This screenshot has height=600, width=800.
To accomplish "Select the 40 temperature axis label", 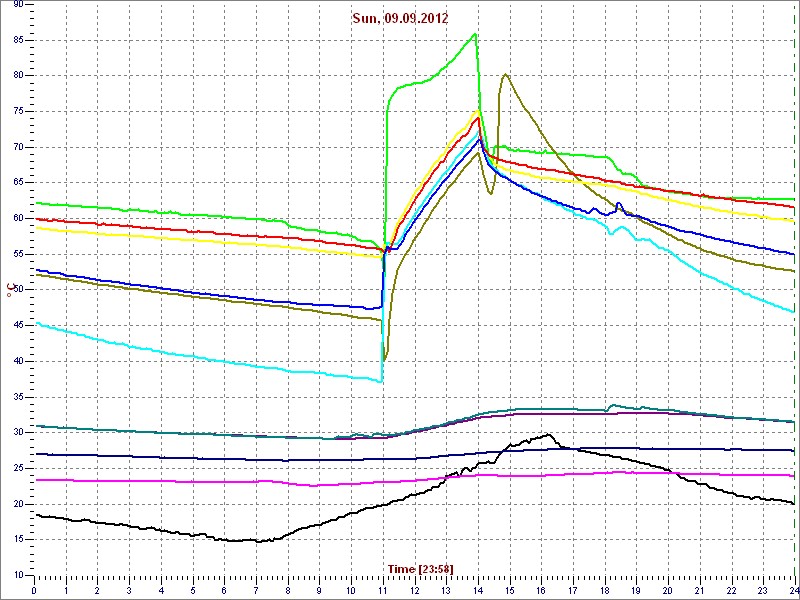I will [17, 361].
